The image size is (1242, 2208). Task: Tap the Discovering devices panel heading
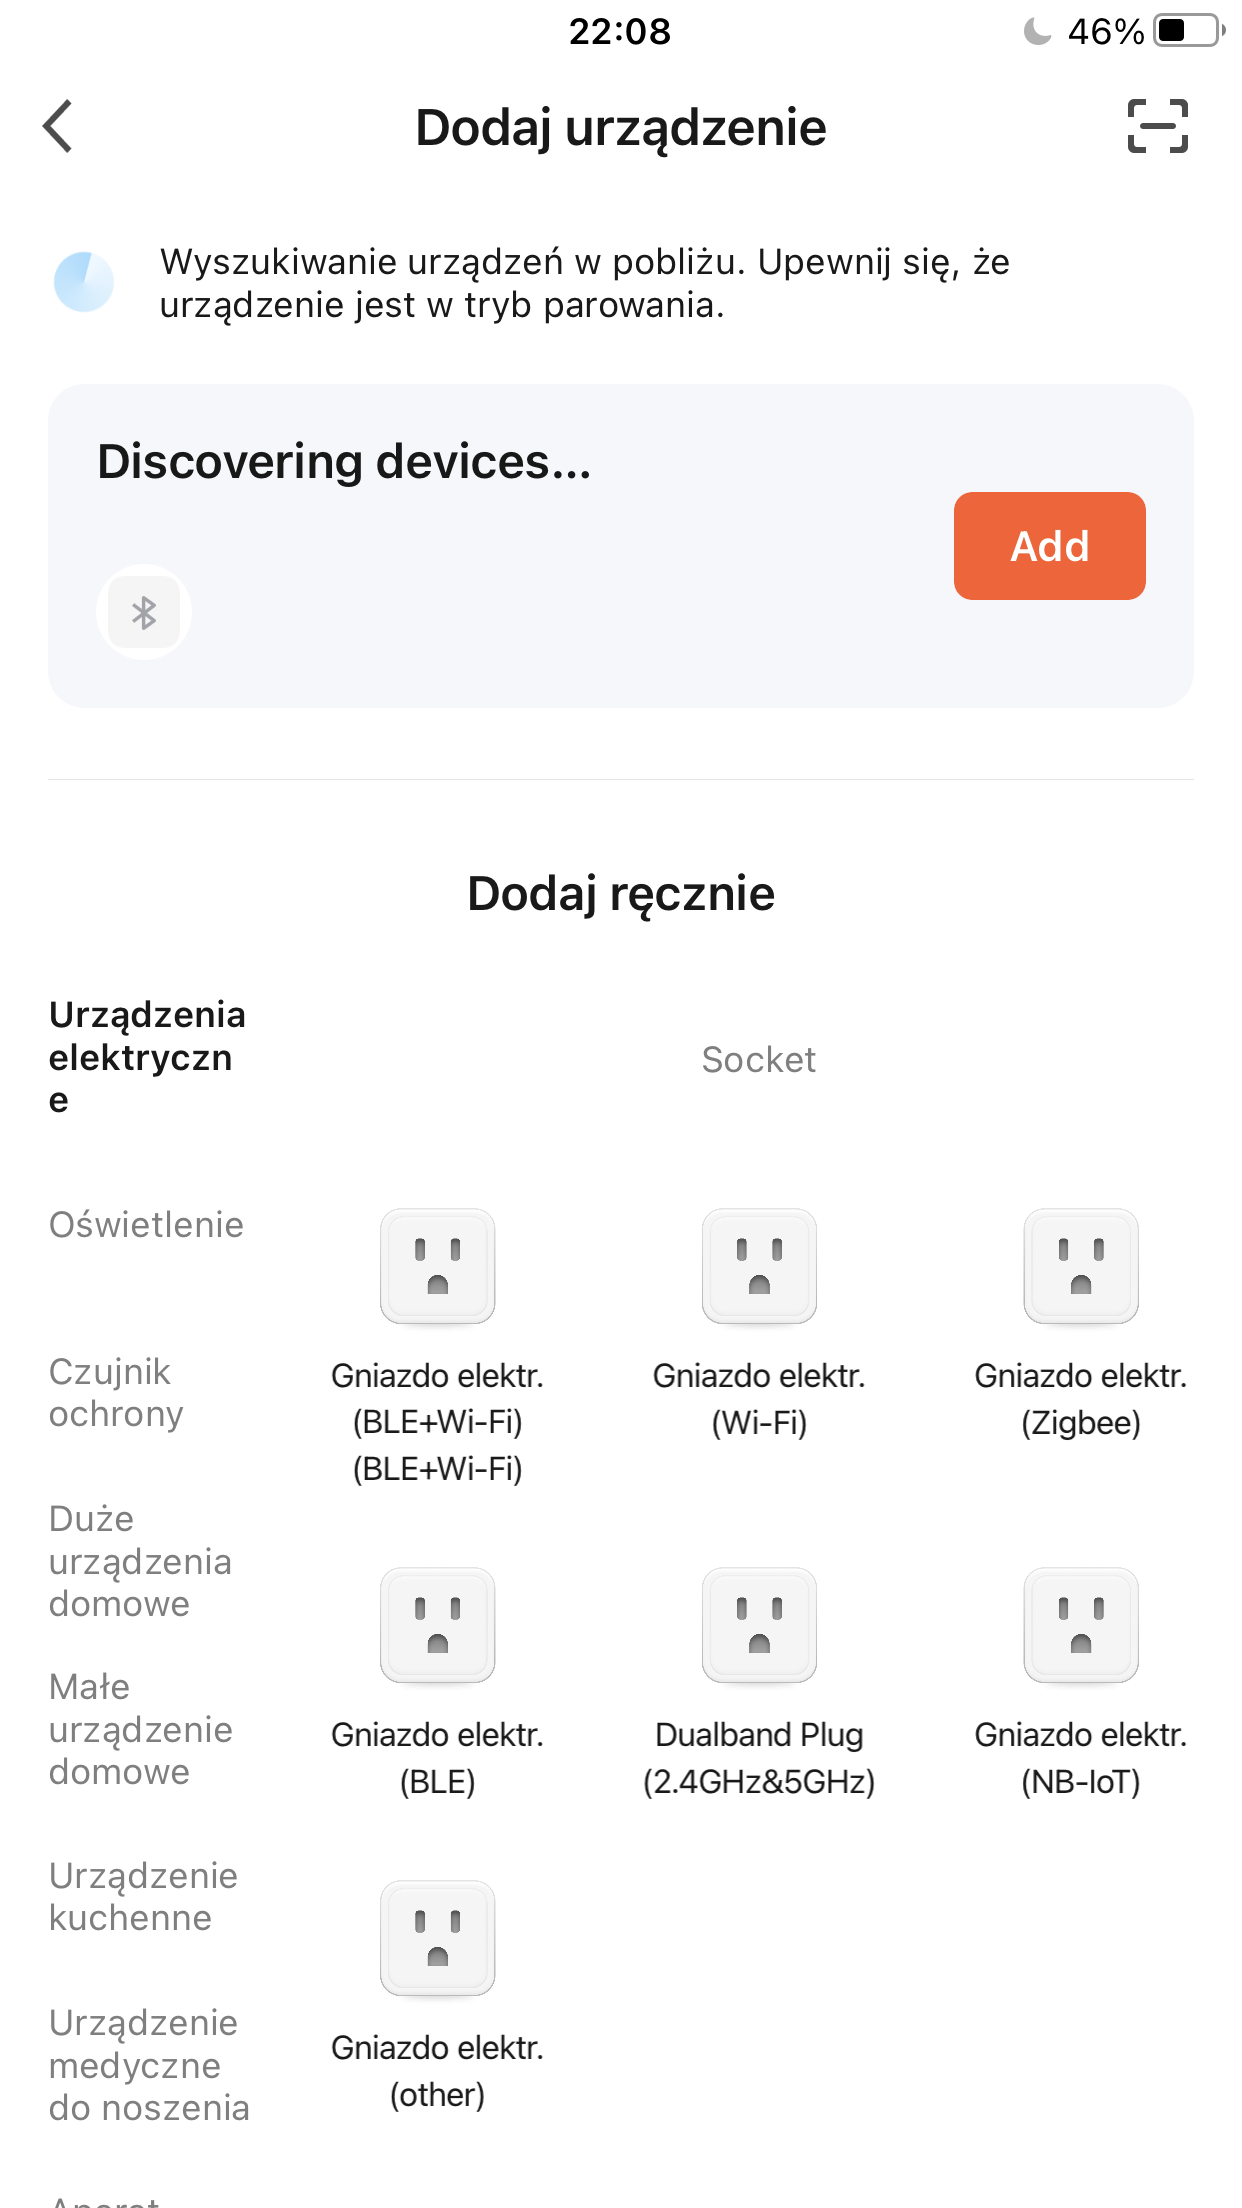[x=344, y=462]
